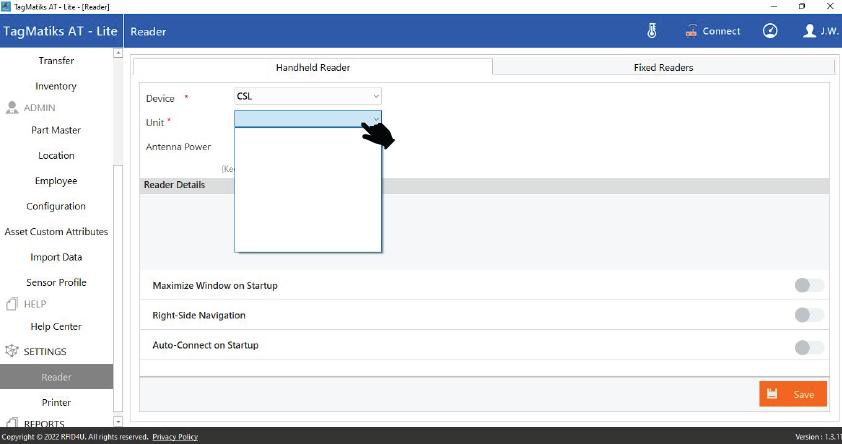This screenshot has width=842, height=444.
Task: Open the Privacy Policy link
Action: 175,437
